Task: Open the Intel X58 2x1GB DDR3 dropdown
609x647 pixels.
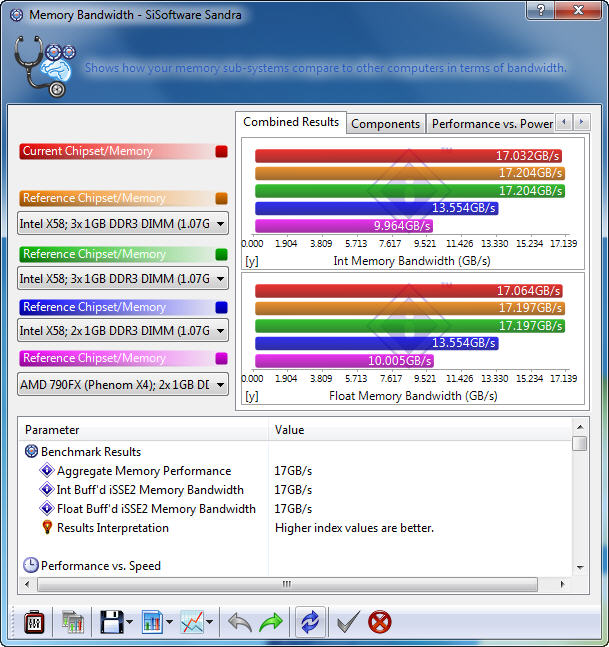Action: click(x=123, y=331)
